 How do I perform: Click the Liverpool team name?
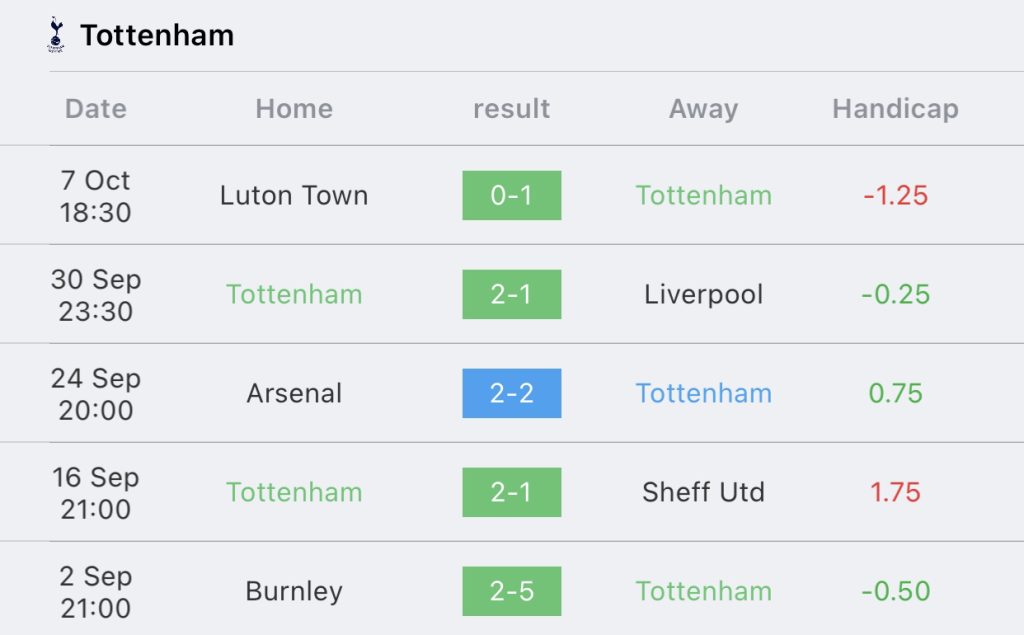703,295
